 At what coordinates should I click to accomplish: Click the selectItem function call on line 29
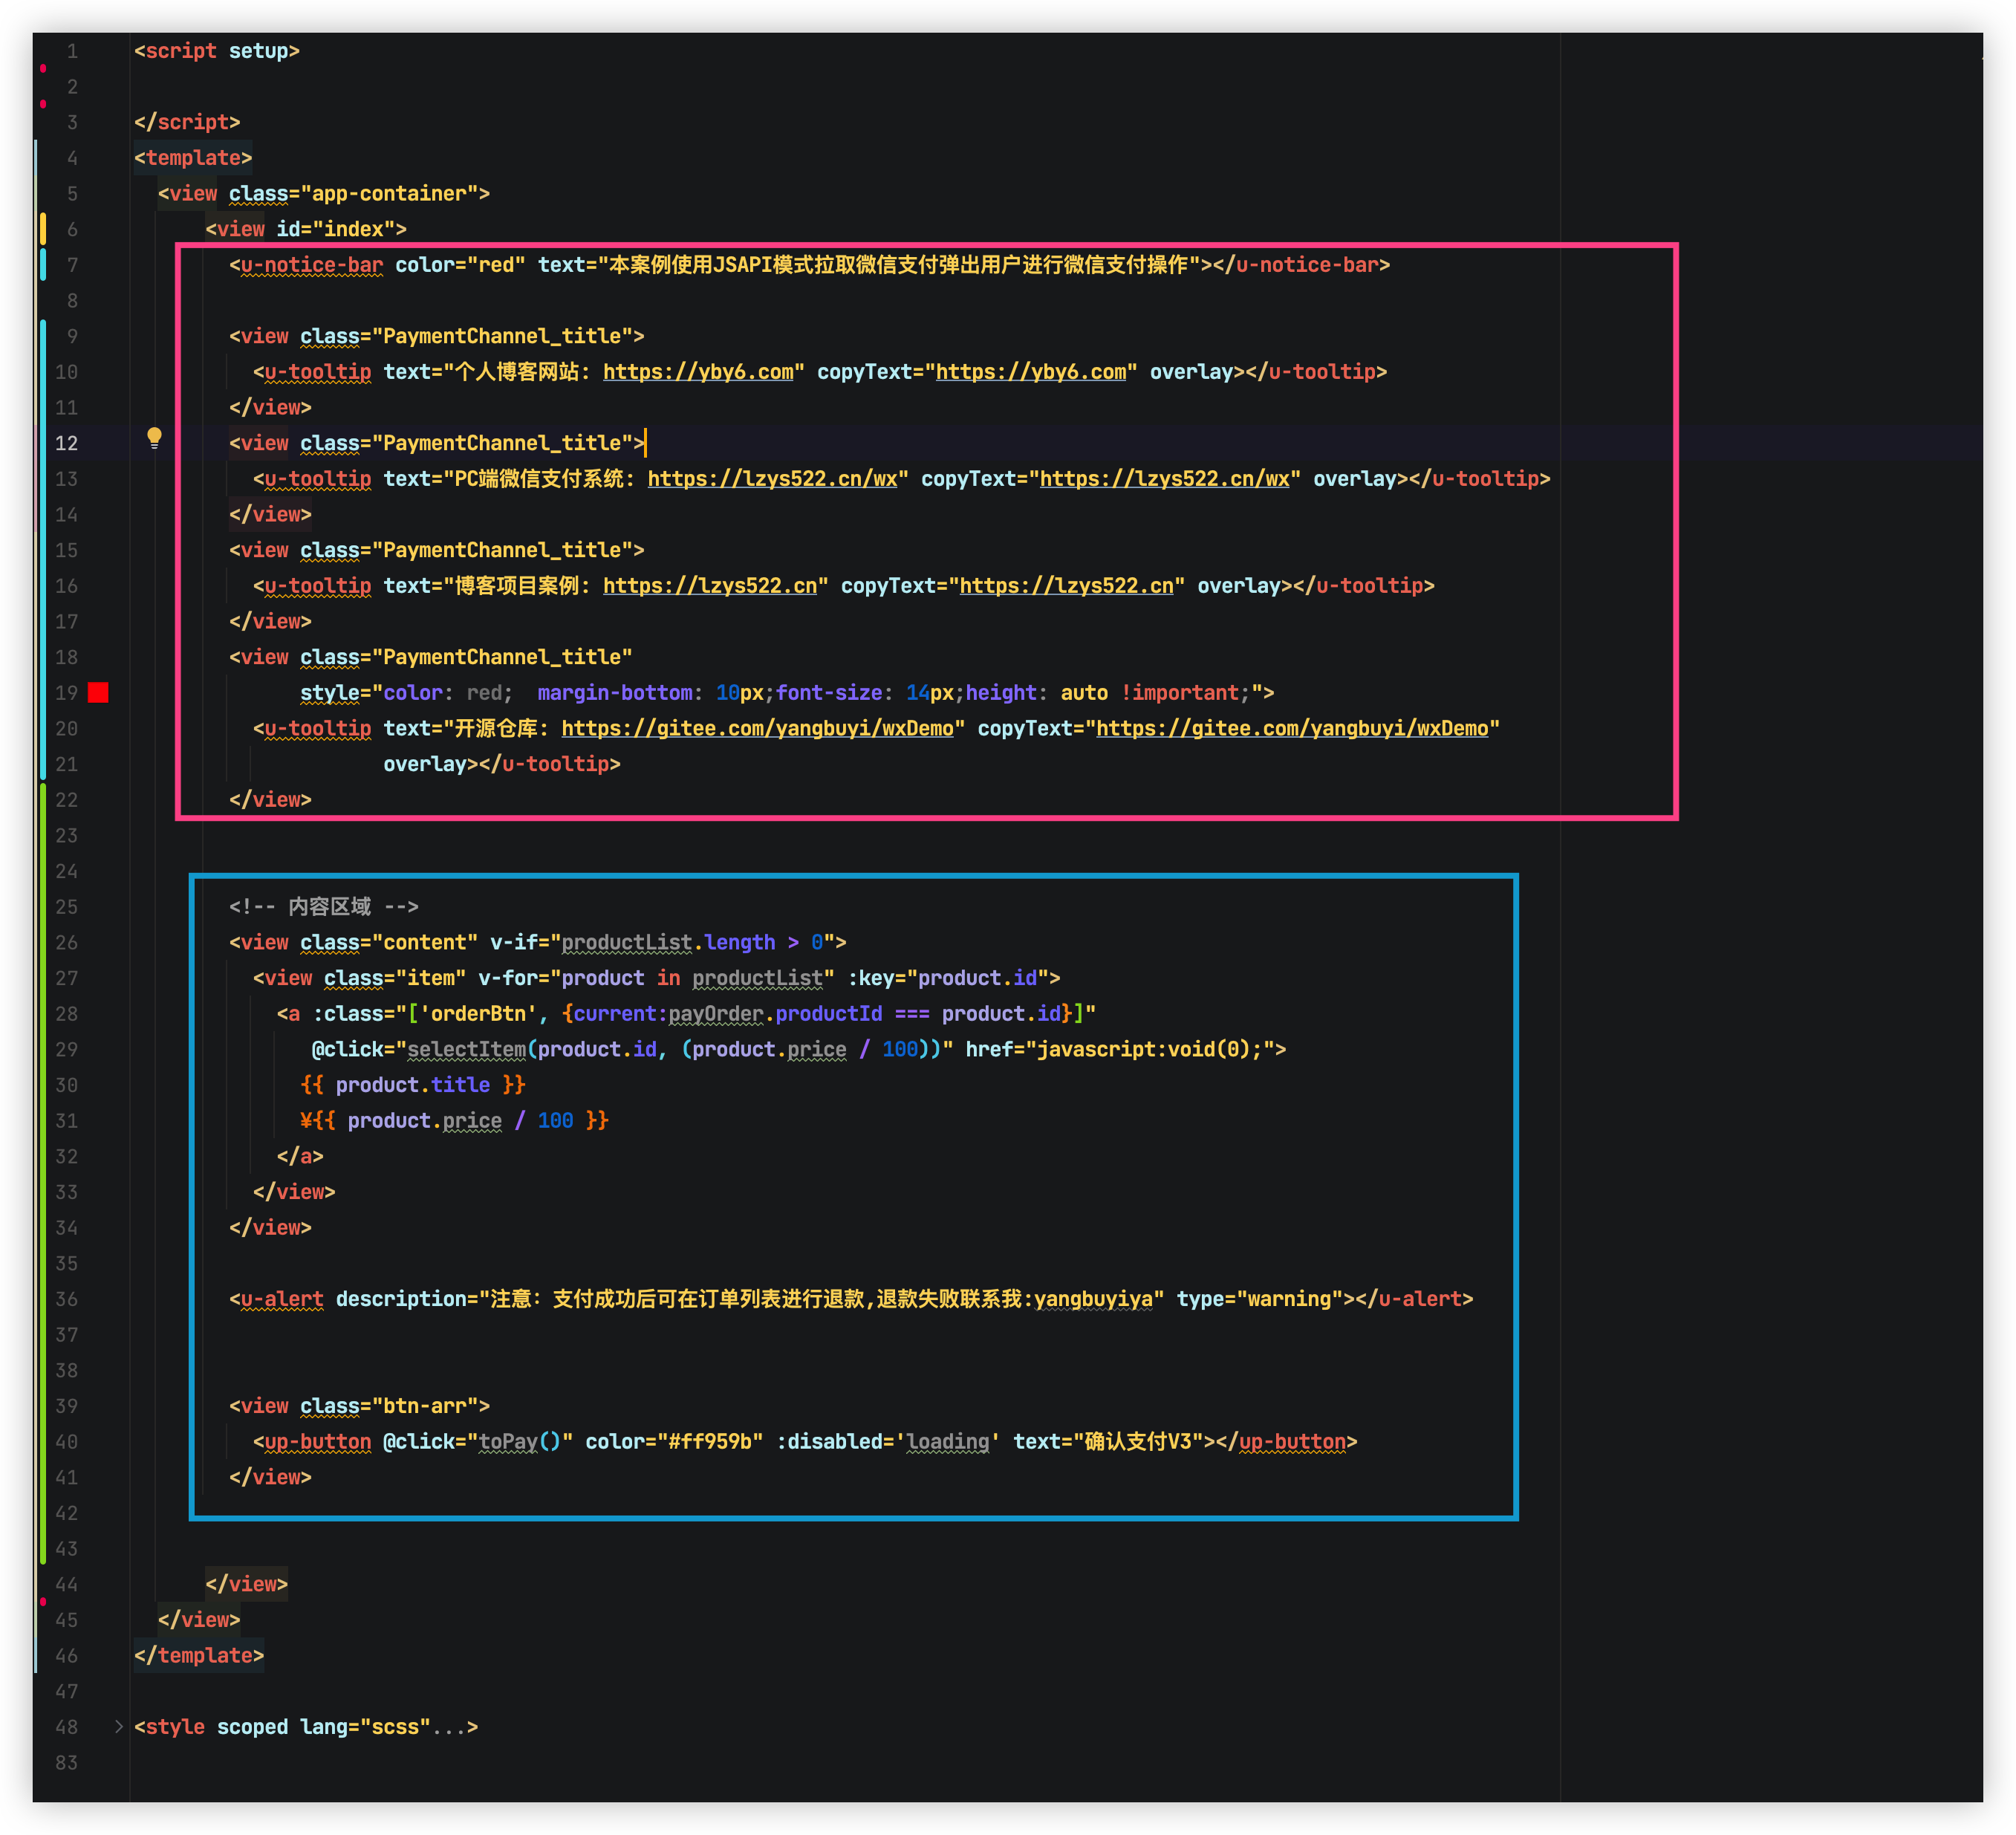point(466,1050)
